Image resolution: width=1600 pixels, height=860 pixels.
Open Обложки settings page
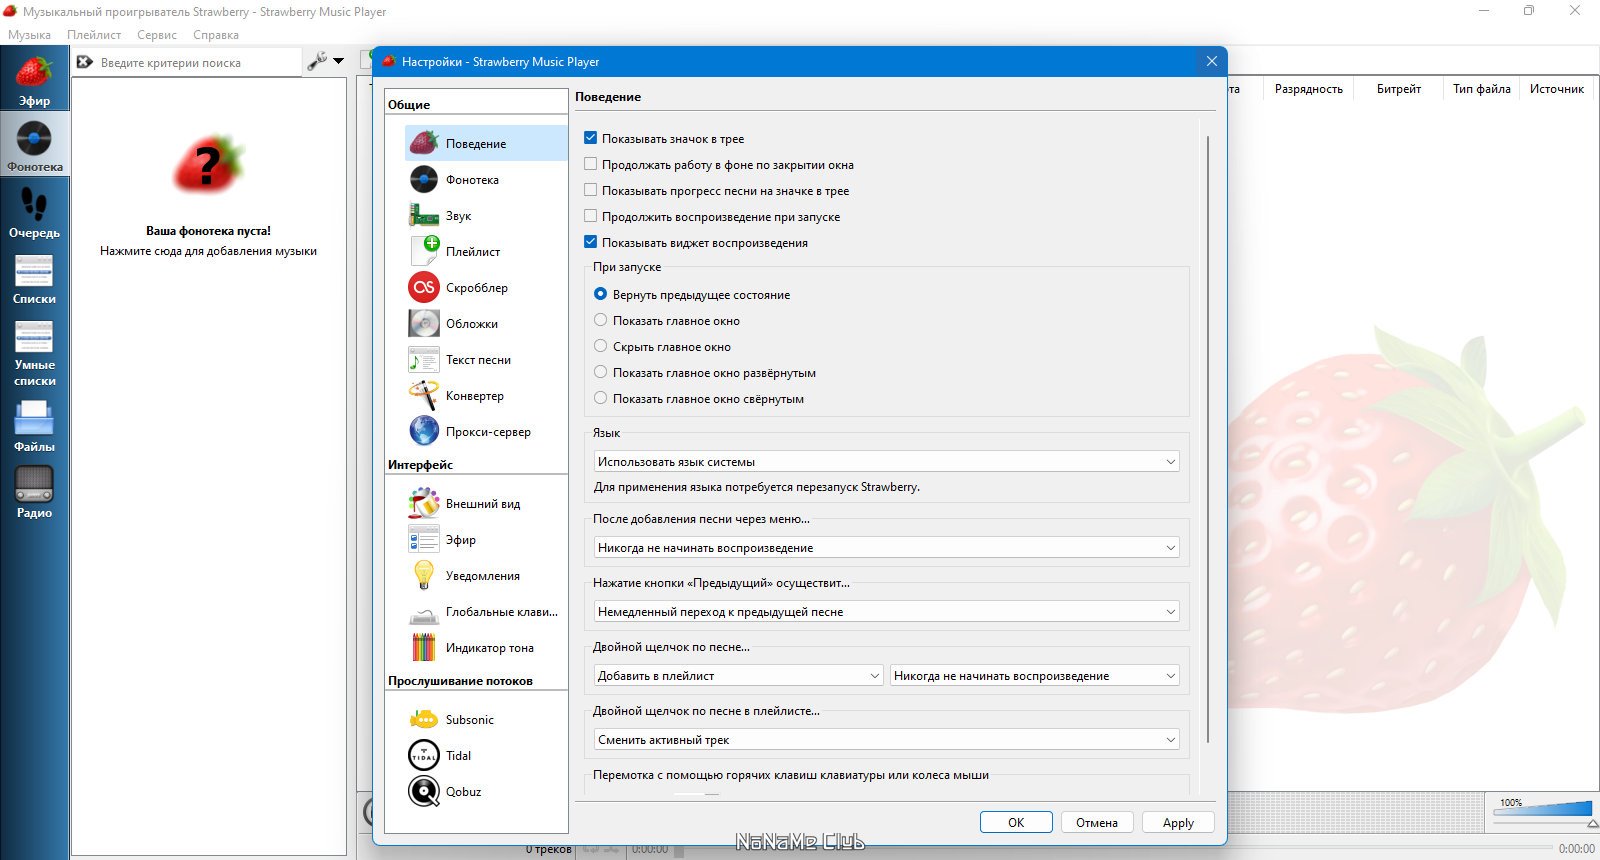click(x=486, y=323)
